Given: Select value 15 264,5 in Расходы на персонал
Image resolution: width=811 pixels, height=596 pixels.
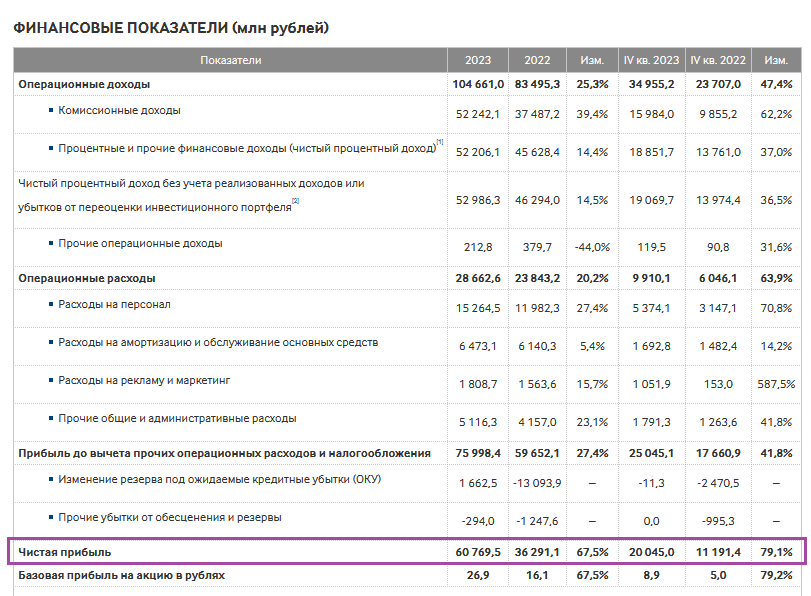Looking at the screenshot, I should tap(478, 308).
